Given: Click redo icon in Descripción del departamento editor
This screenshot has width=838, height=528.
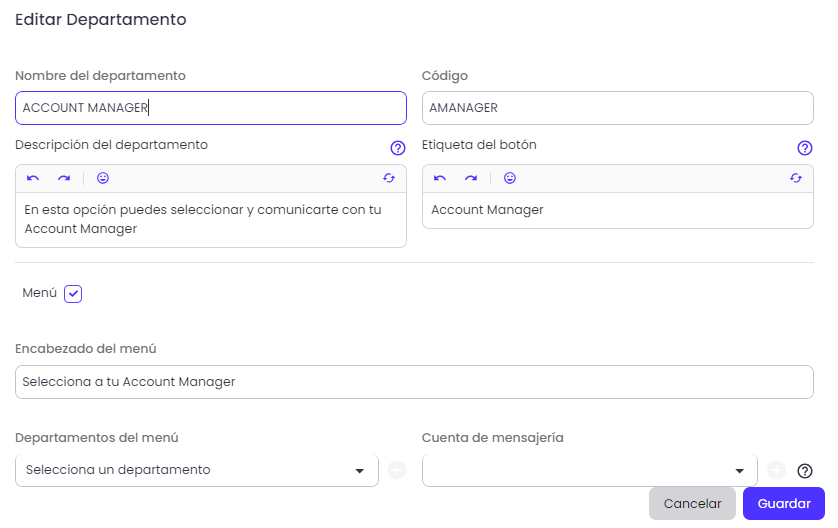Looking at the screenshot, I should [64, 178].
